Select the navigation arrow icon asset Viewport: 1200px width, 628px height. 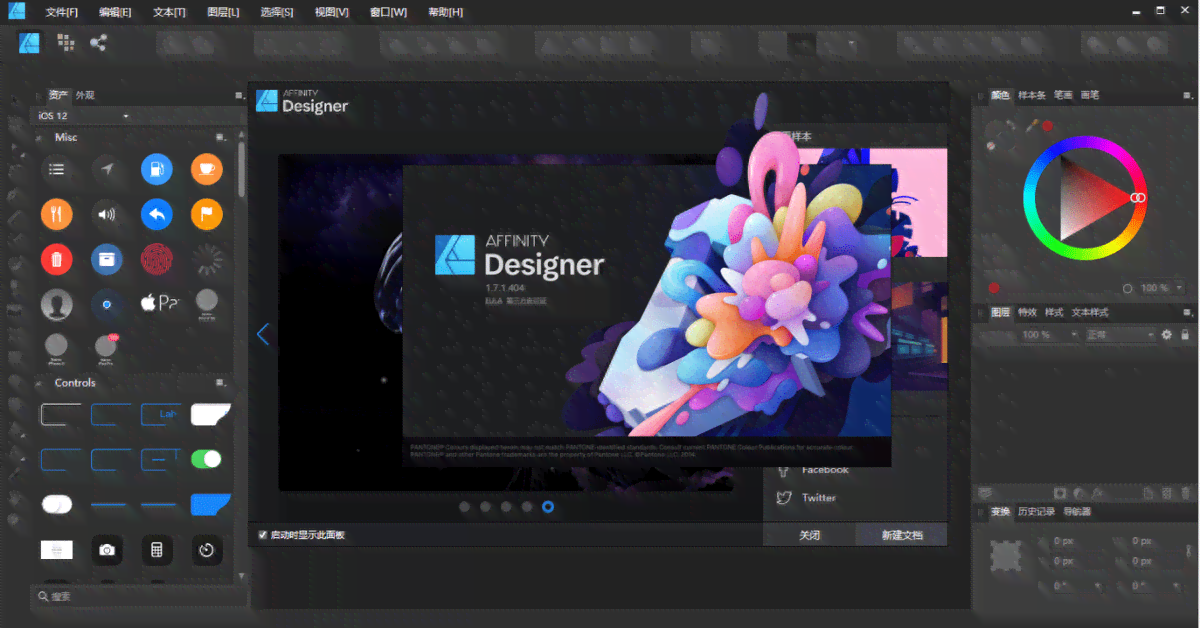click(x=107, y=169)
